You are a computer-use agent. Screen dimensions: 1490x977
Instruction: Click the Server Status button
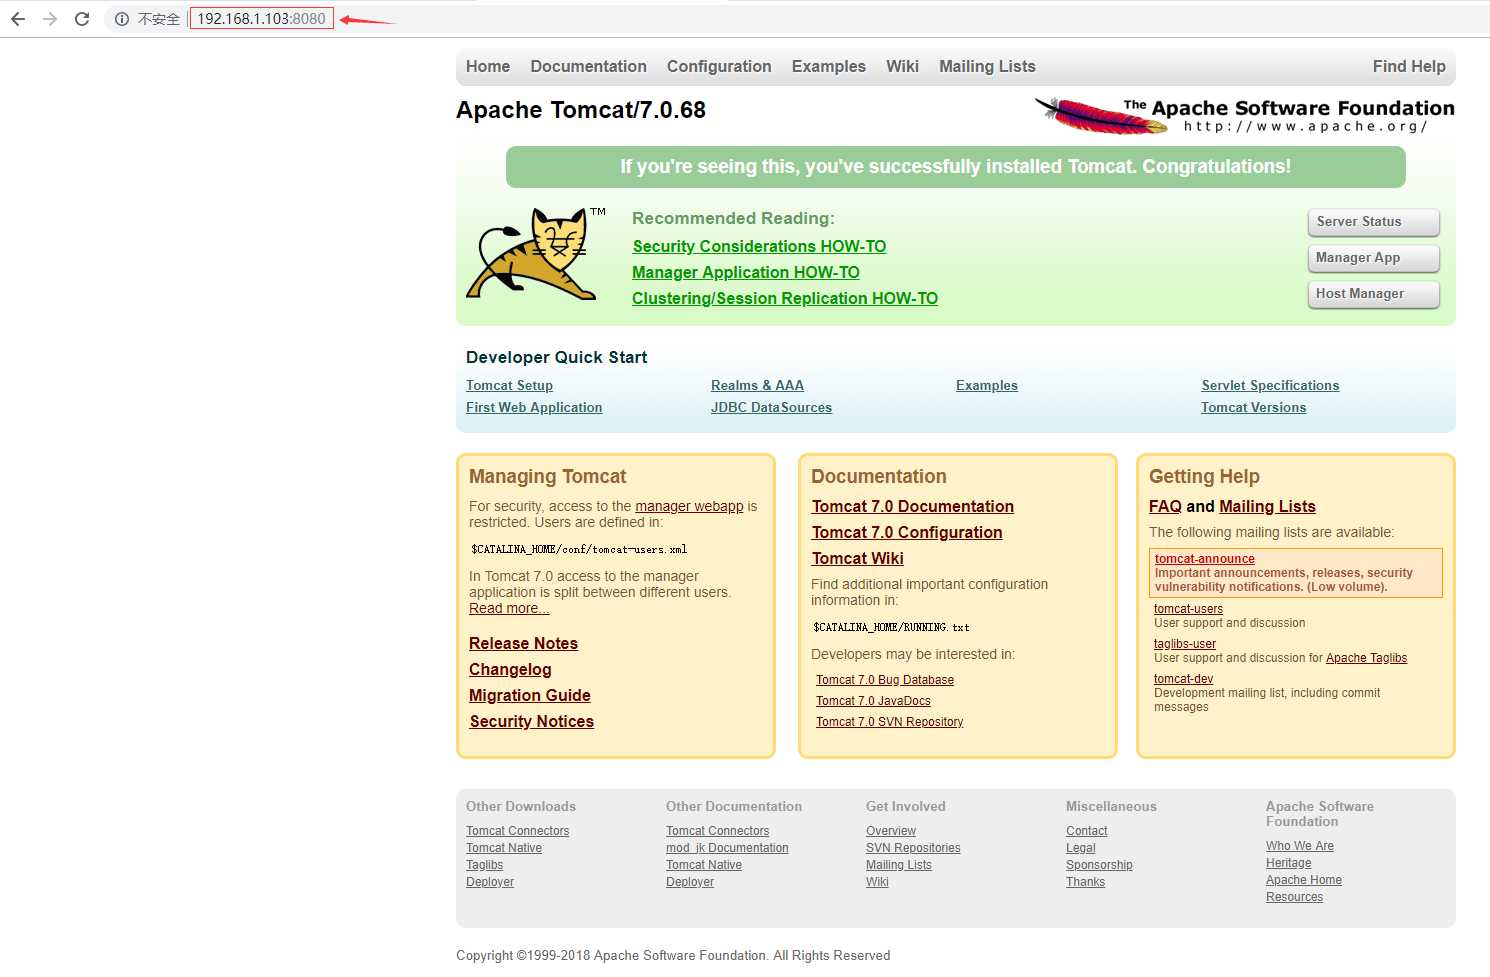point(1373,222)
